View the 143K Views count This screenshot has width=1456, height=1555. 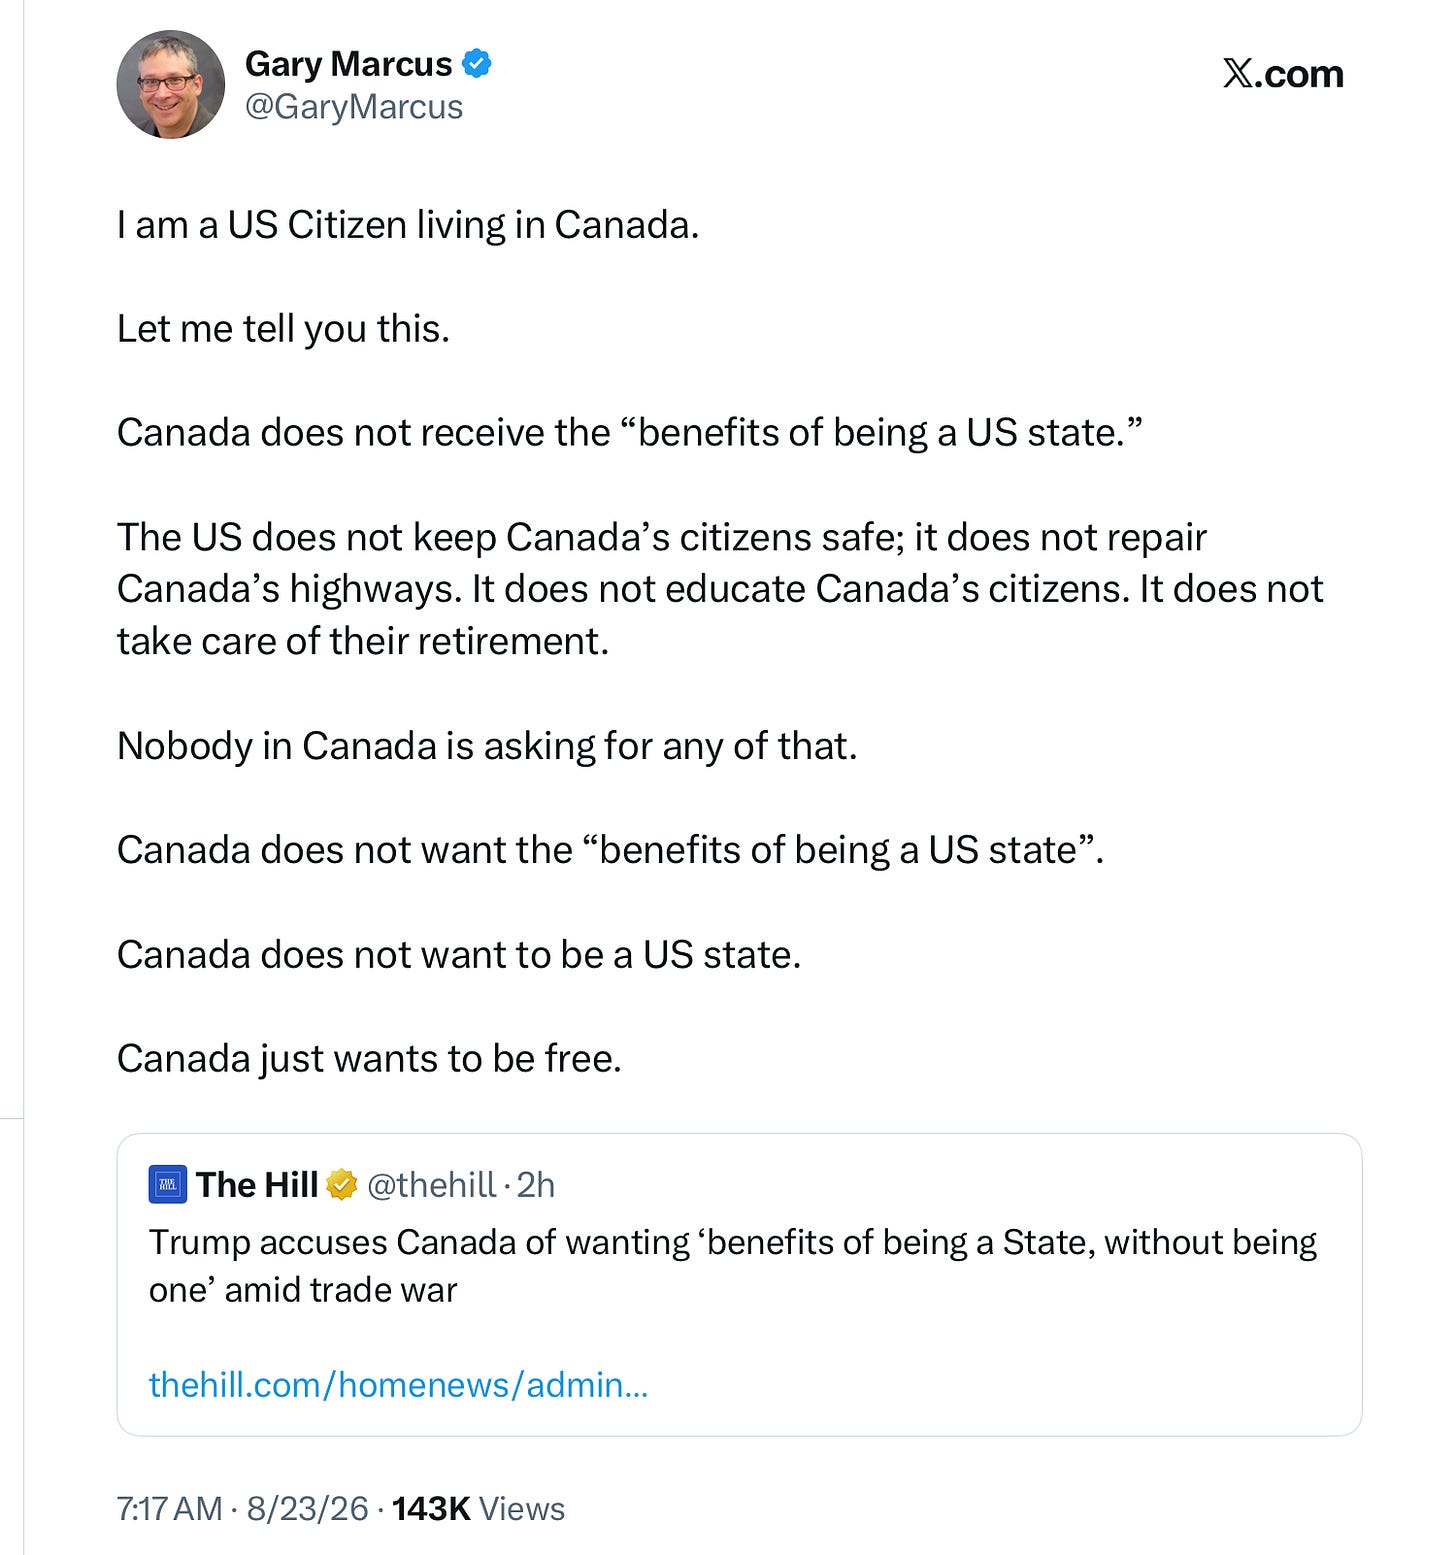(478, 1508)
